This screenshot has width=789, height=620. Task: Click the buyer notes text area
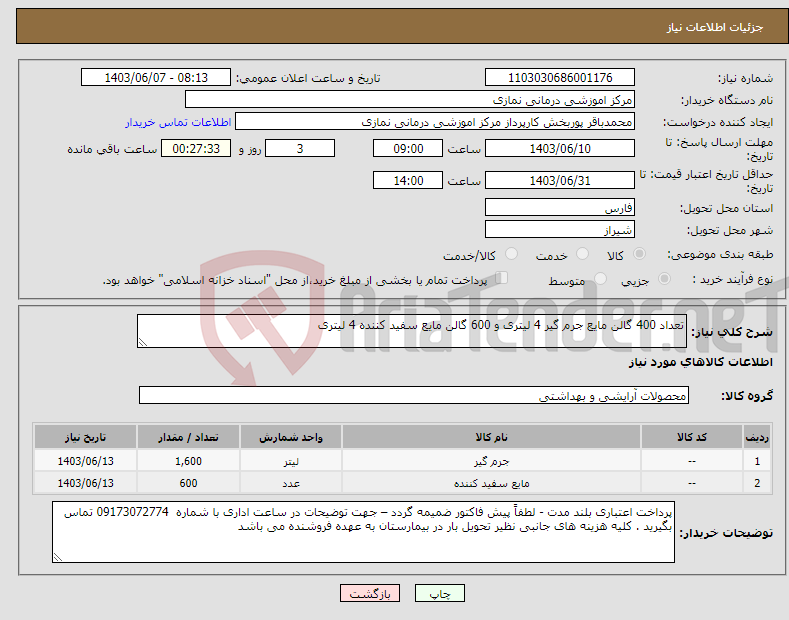pyautogui.click(x=363, y=532)
